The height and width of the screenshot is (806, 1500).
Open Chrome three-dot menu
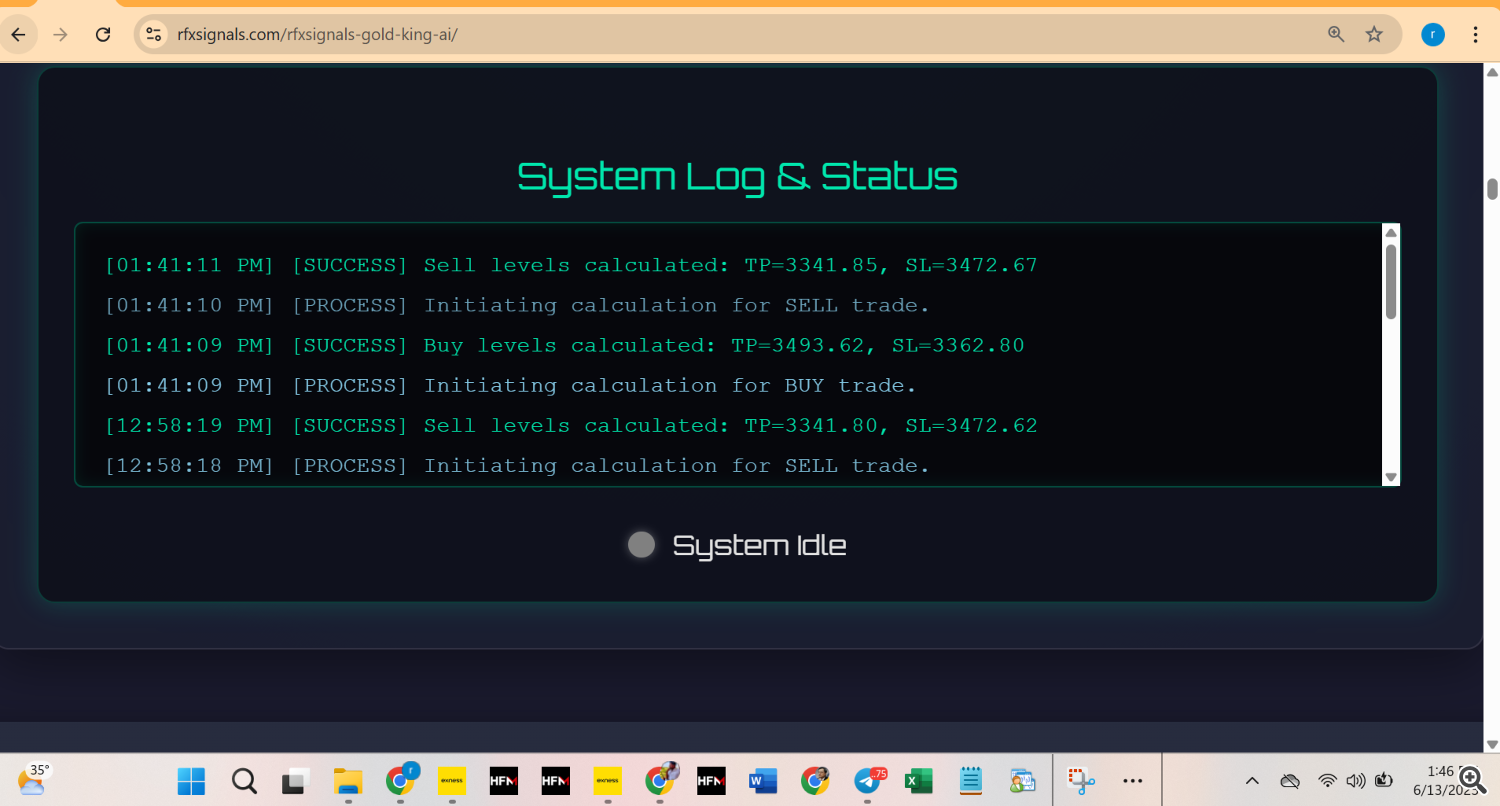point(1476,35)
